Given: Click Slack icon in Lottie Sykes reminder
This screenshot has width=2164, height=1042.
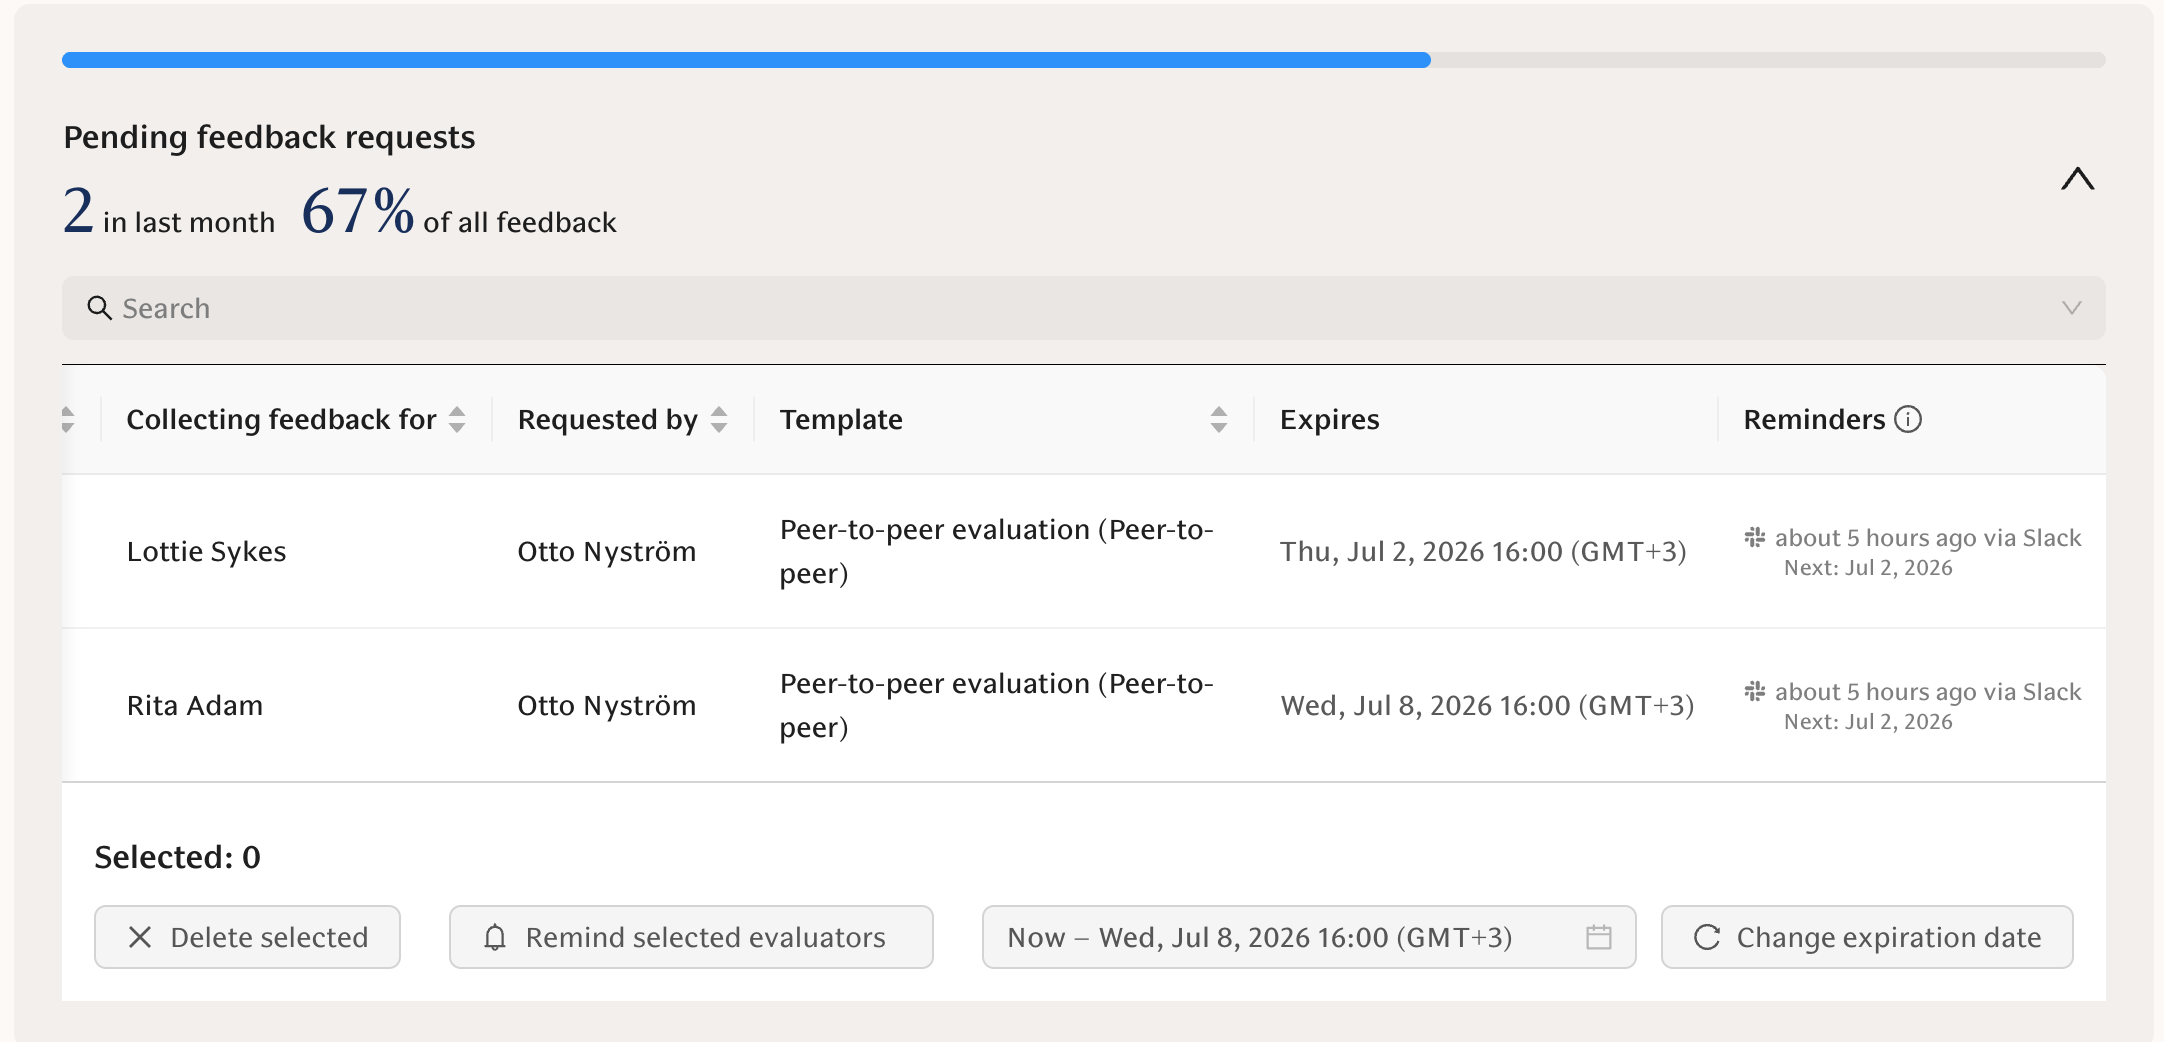Looking at the screenshot, I should point(1755,537).
